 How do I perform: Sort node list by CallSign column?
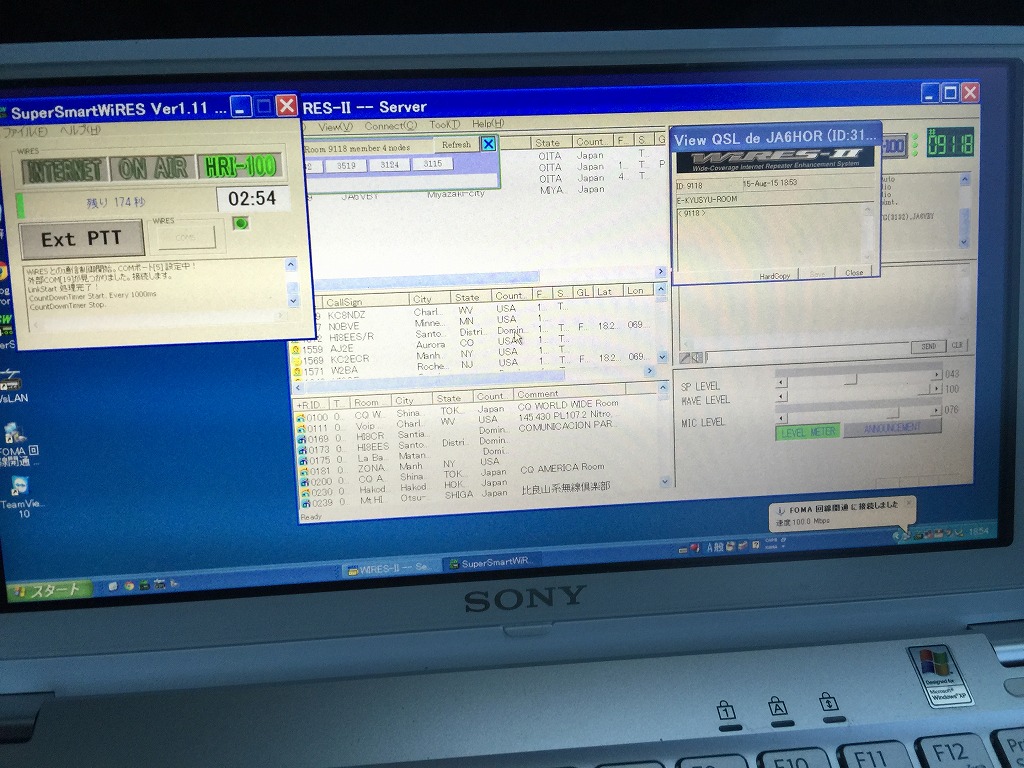pos(364,302)
